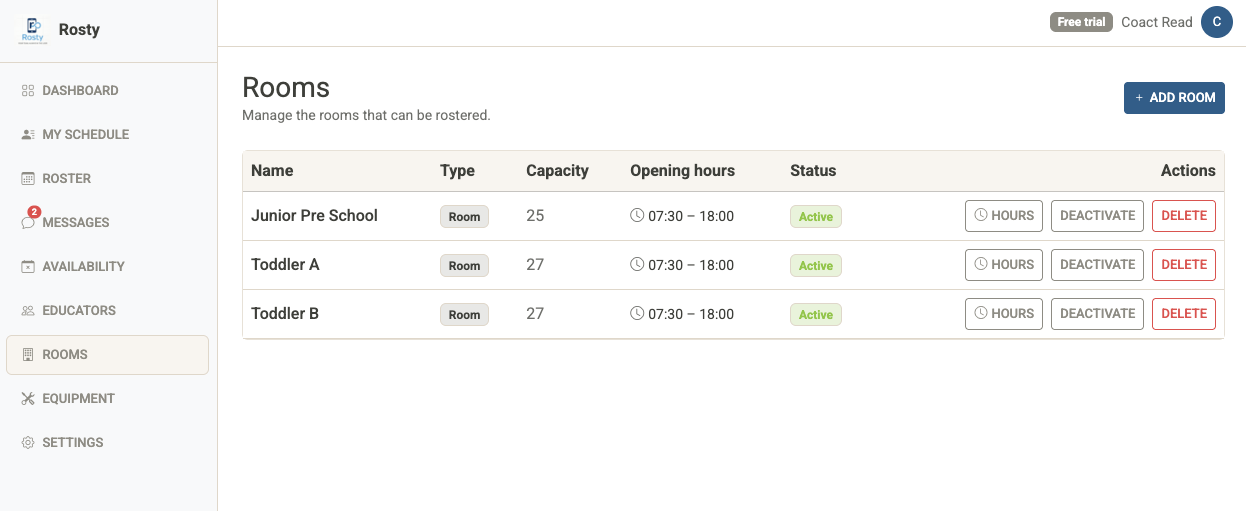This screenshot has width=1246, height=511.
Task: Open the user avatar C menu
Action: pos(1216,22)
